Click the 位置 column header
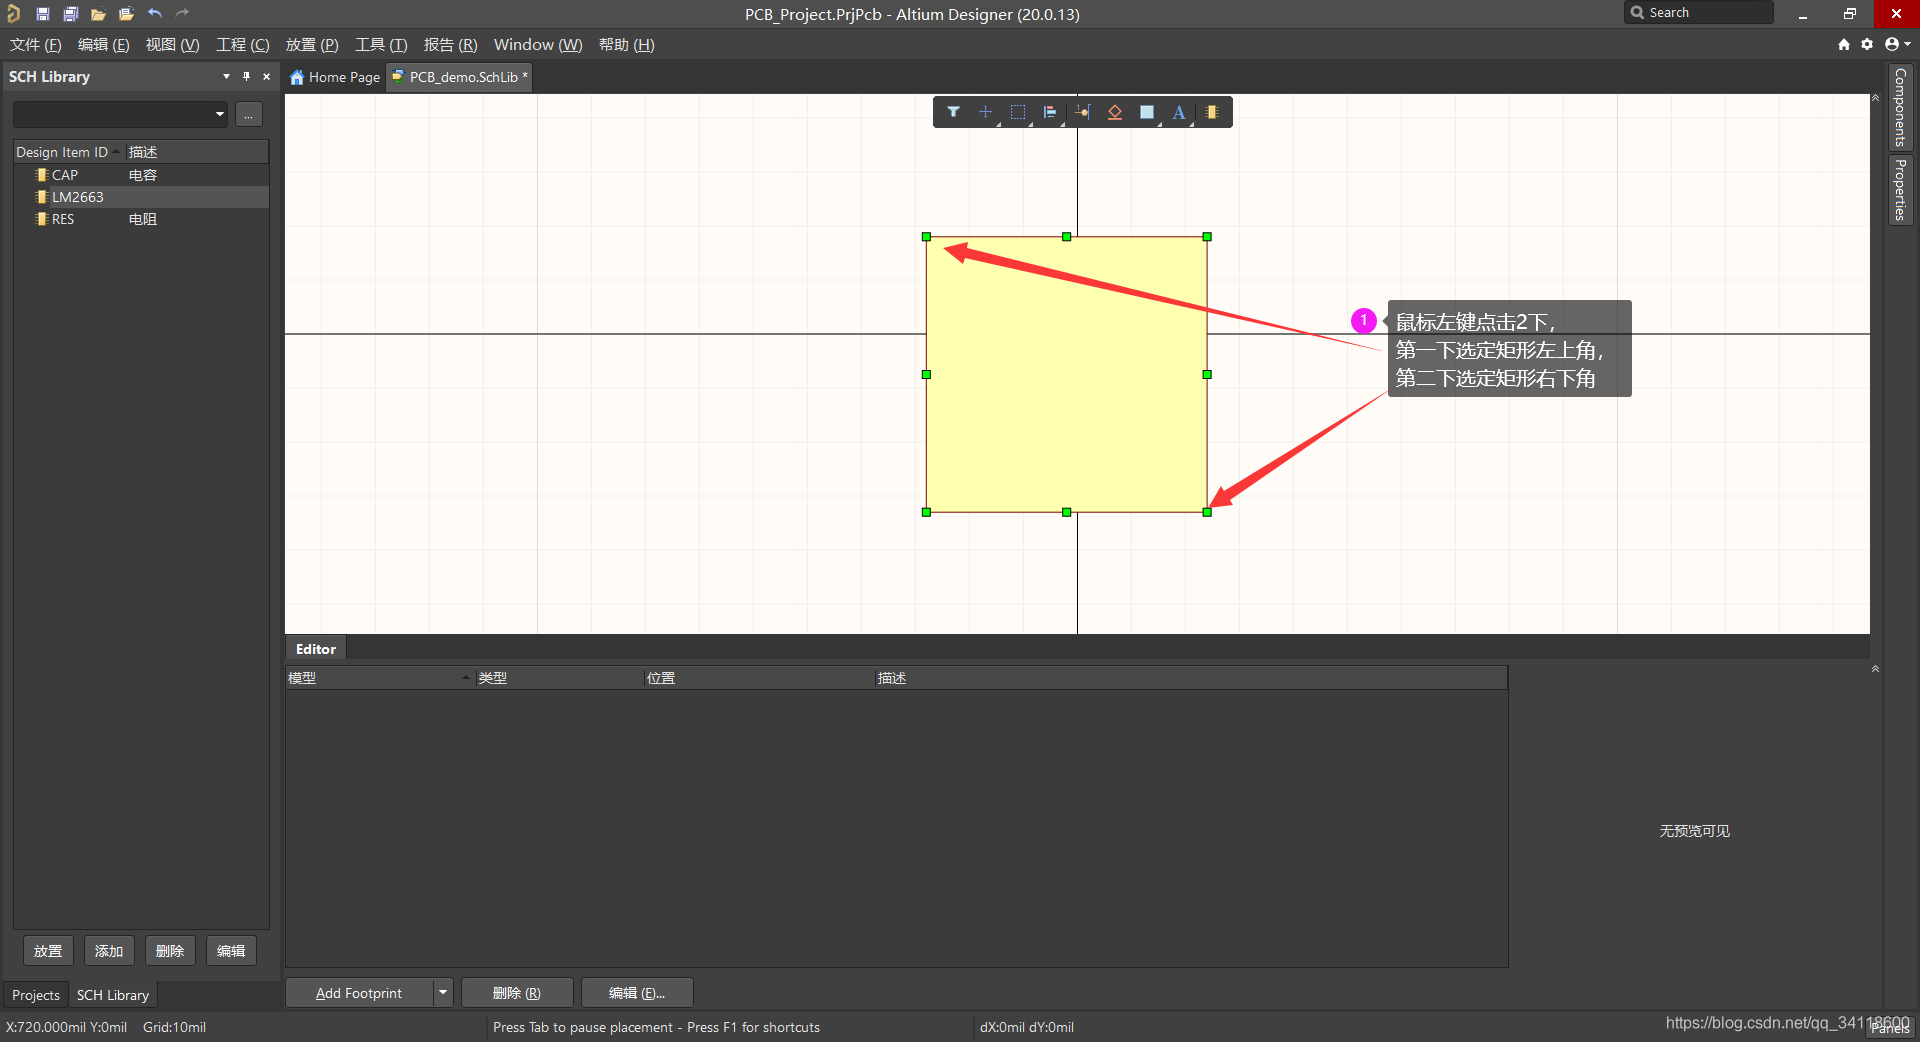Viewport: 1920px width, 1042px height. coord(759,678)
